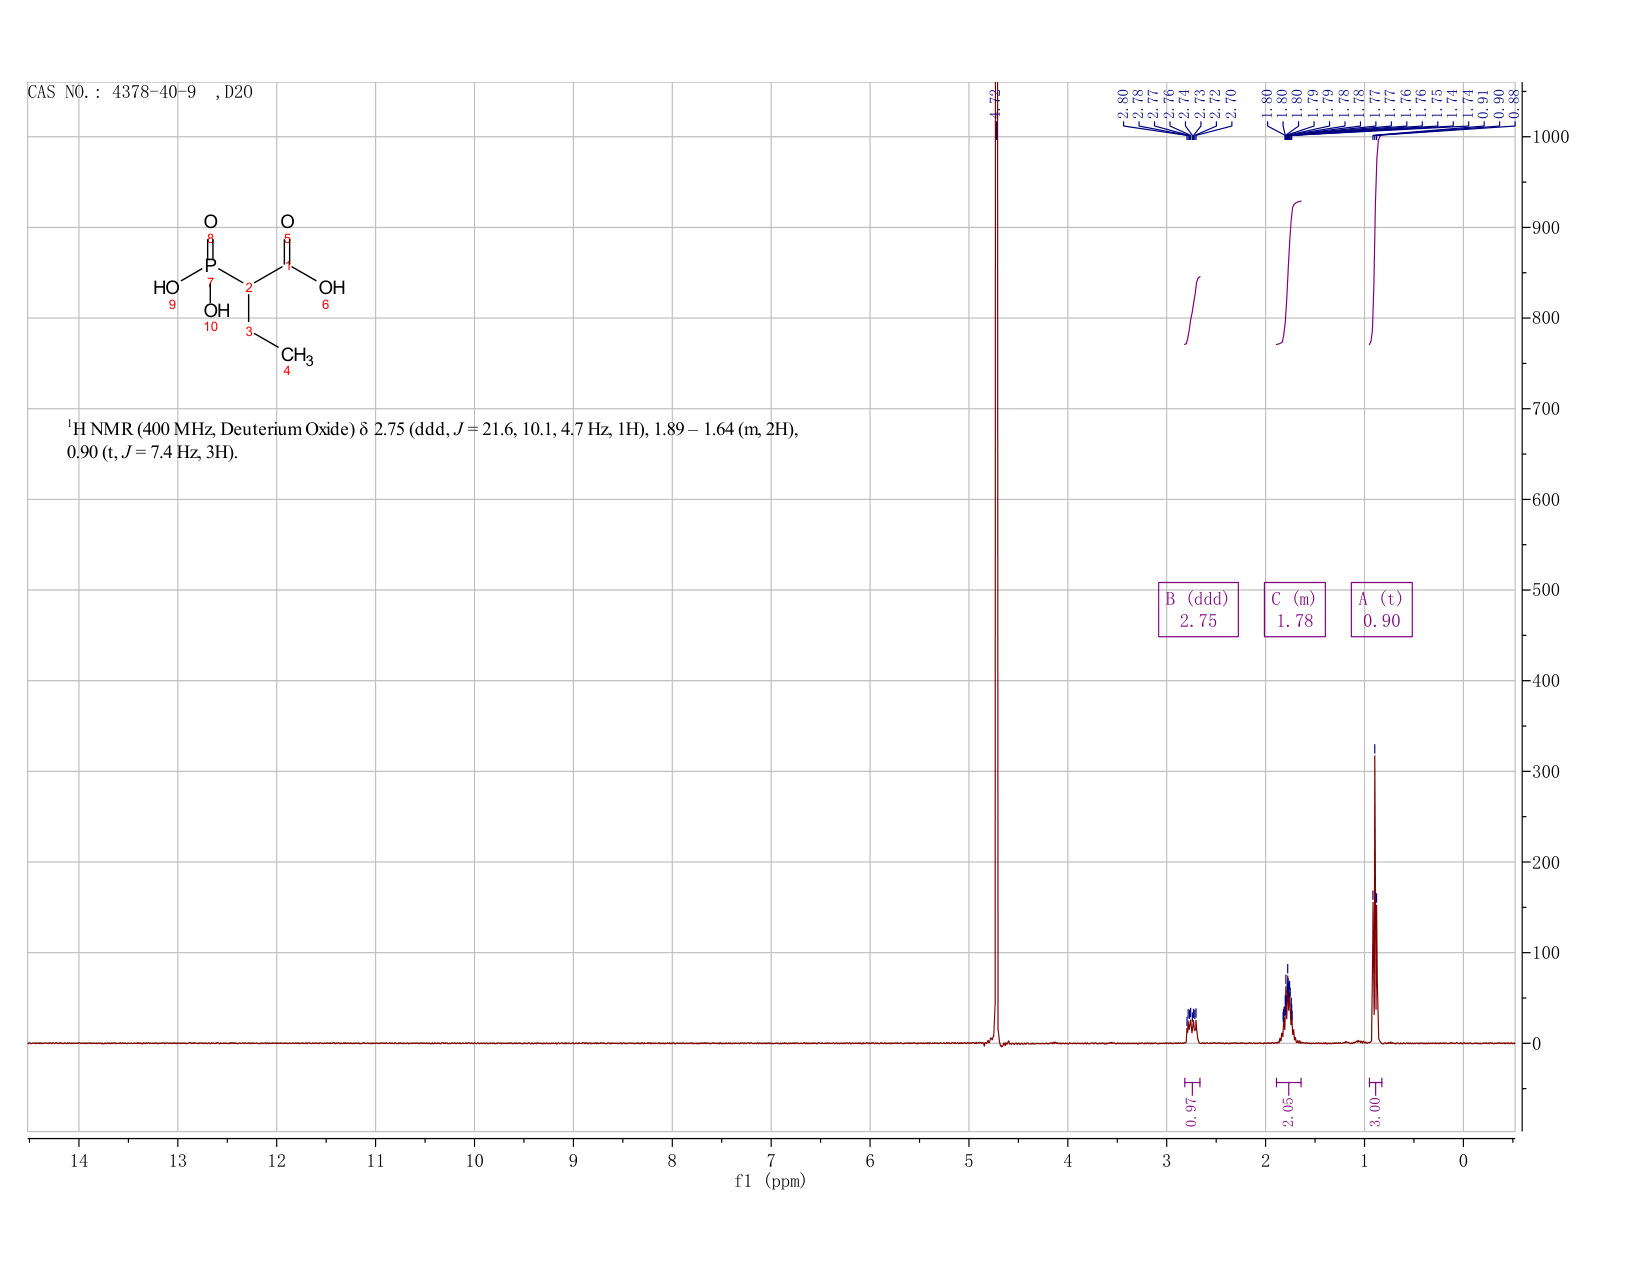Click the integral curve above 2.75 ppm
Image resolution: width=1650 pixels, height=1275 pixels.
(x=1192, y=310)
